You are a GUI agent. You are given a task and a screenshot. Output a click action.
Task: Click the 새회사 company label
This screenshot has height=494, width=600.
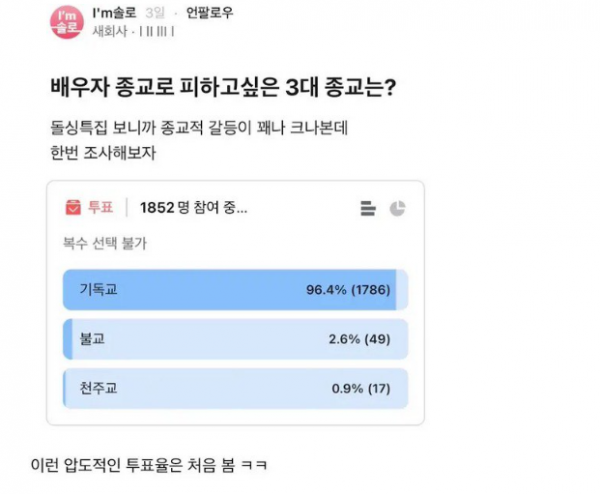coord(109,31)
